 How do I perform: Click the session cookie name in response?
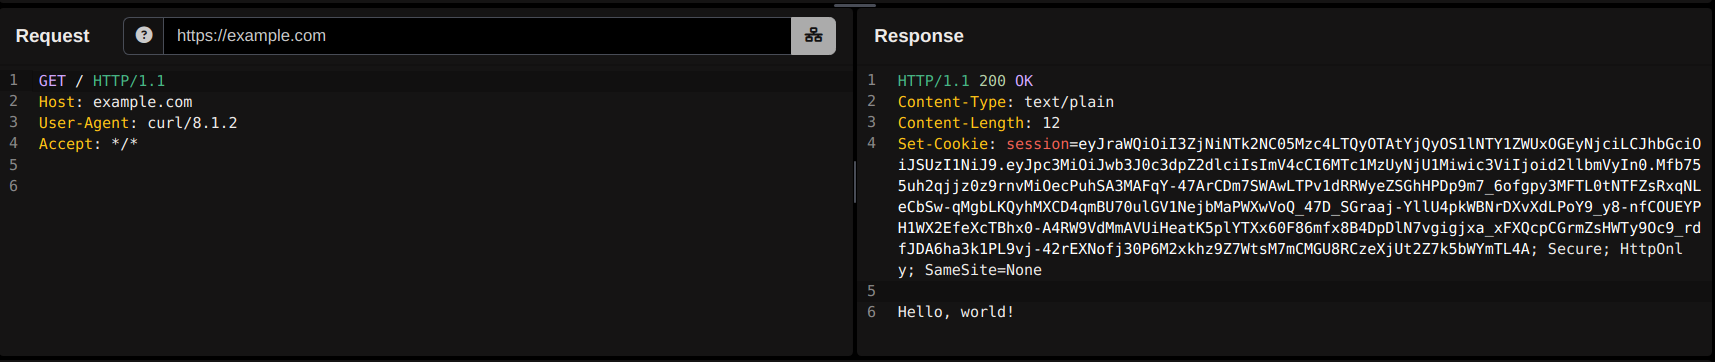point(1037,144)
